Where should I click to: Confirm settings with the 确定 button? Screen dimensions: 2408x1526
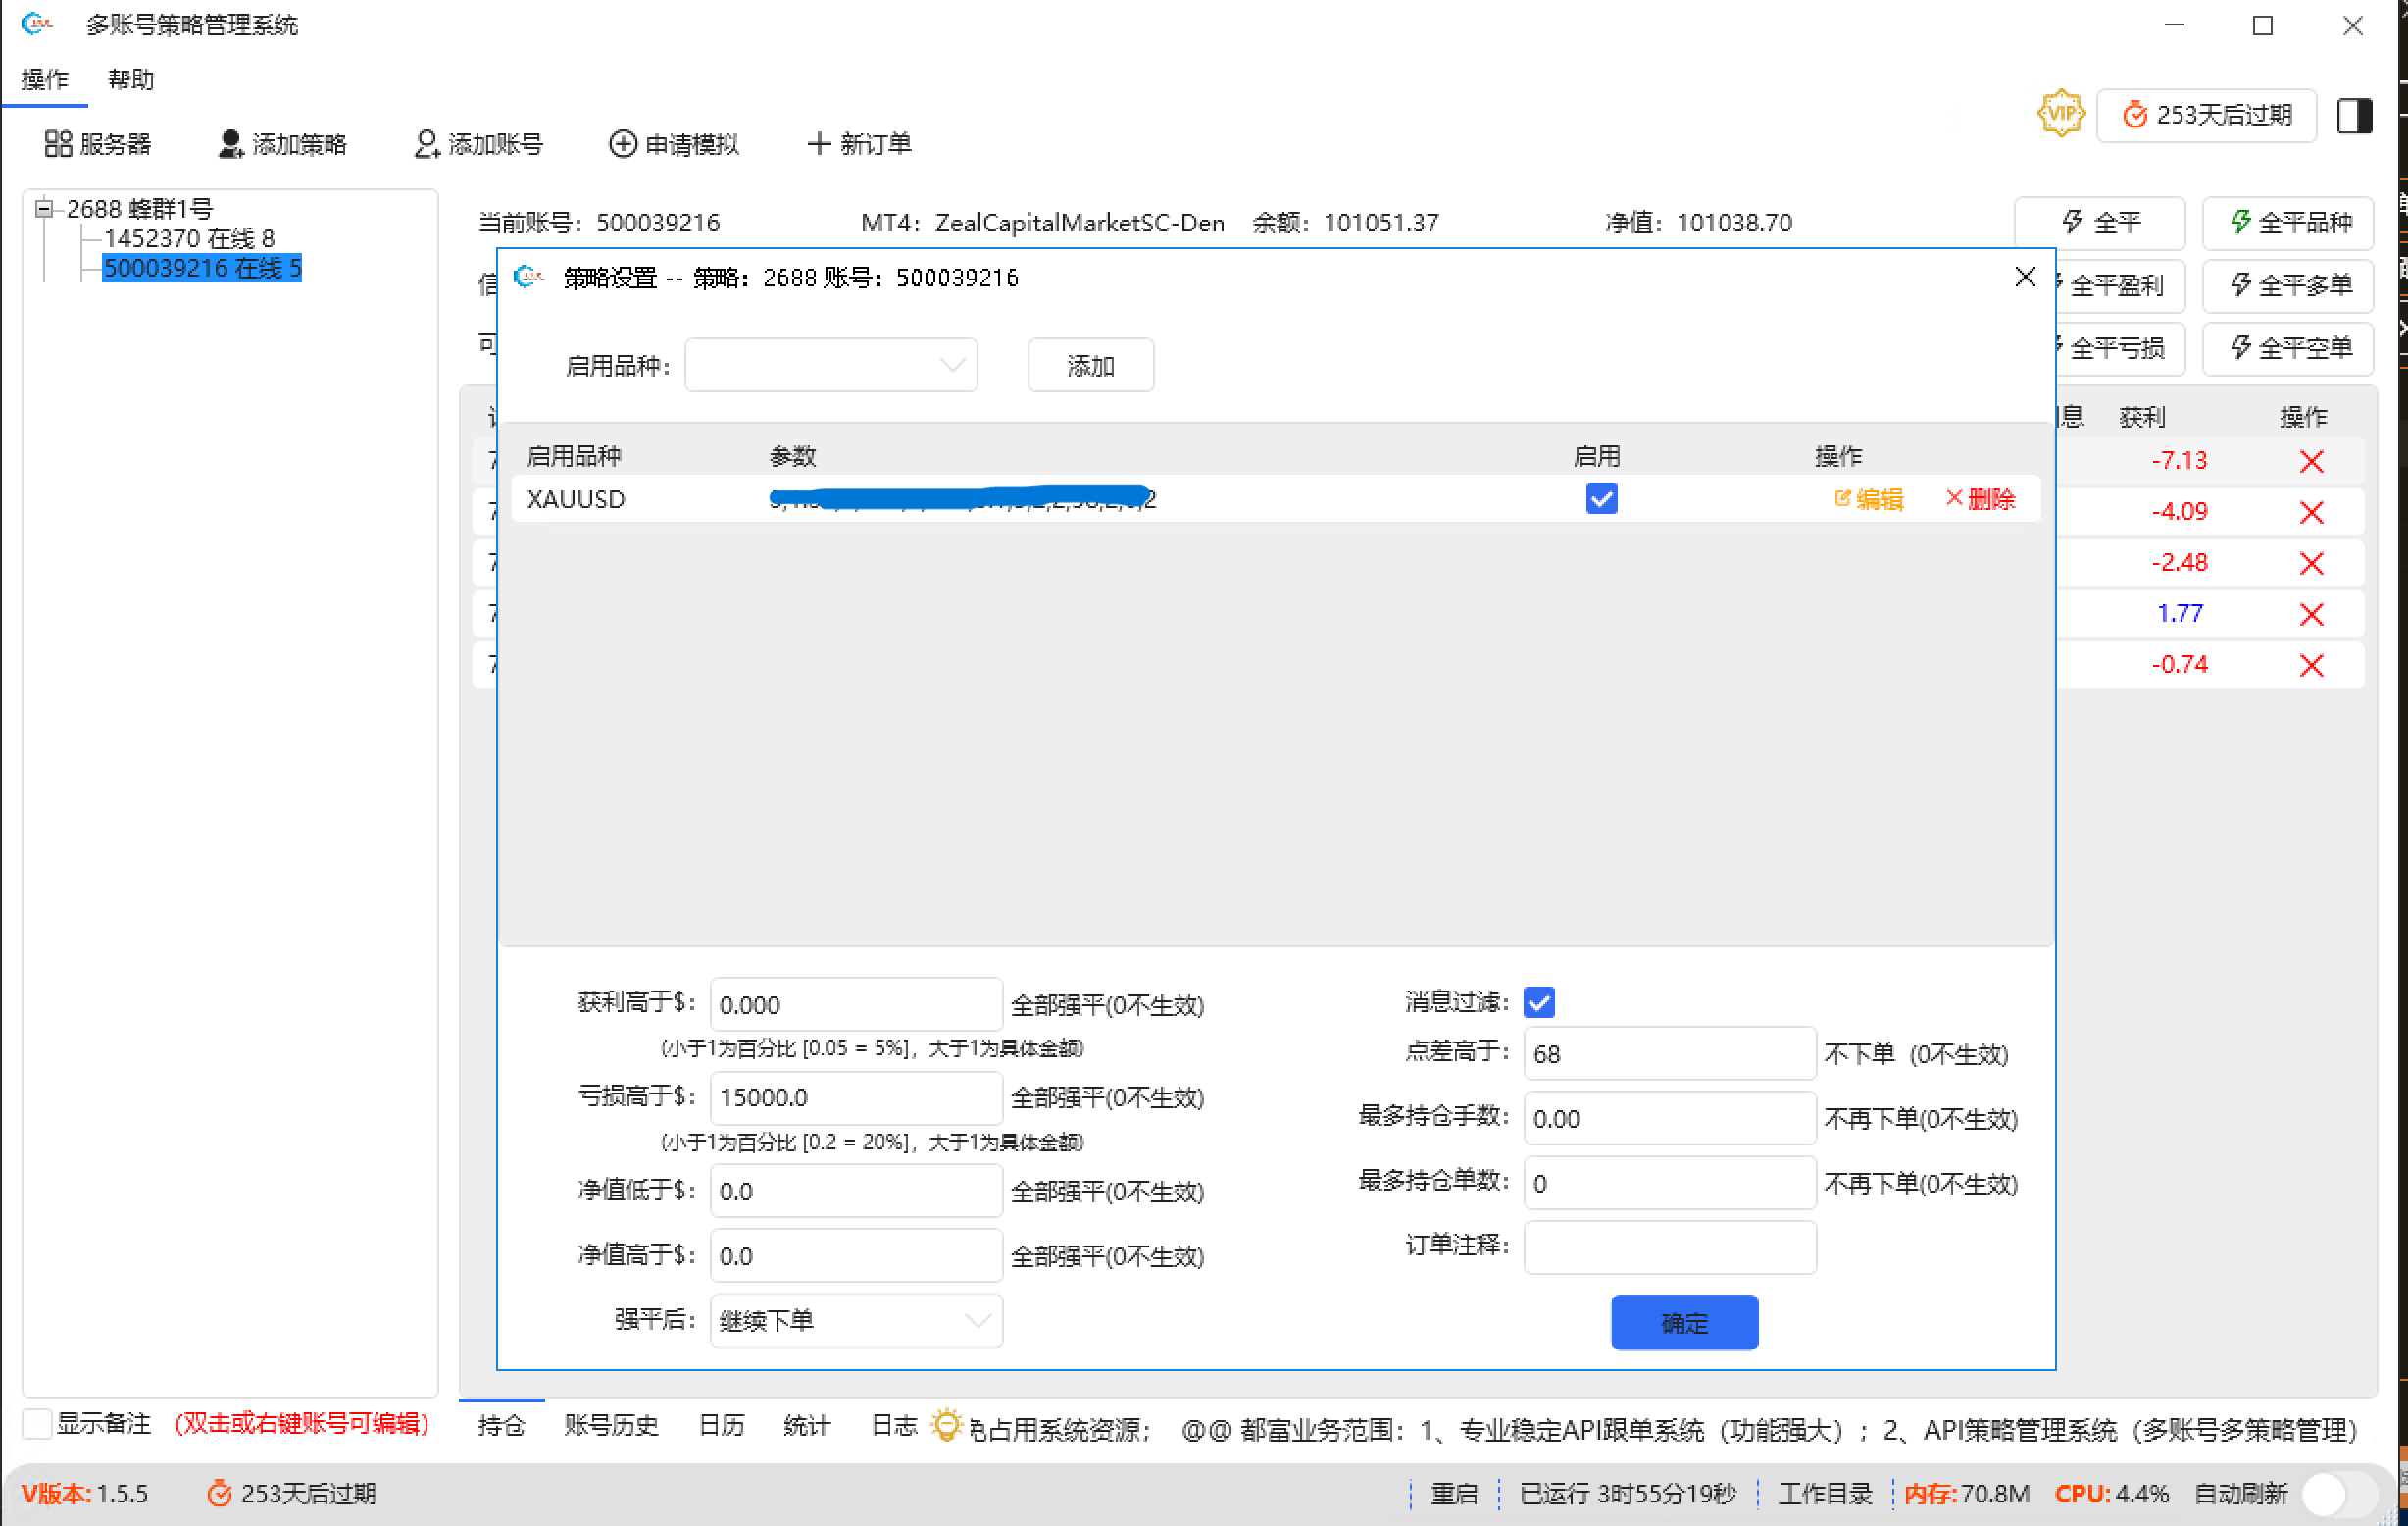(1684, 1322)
